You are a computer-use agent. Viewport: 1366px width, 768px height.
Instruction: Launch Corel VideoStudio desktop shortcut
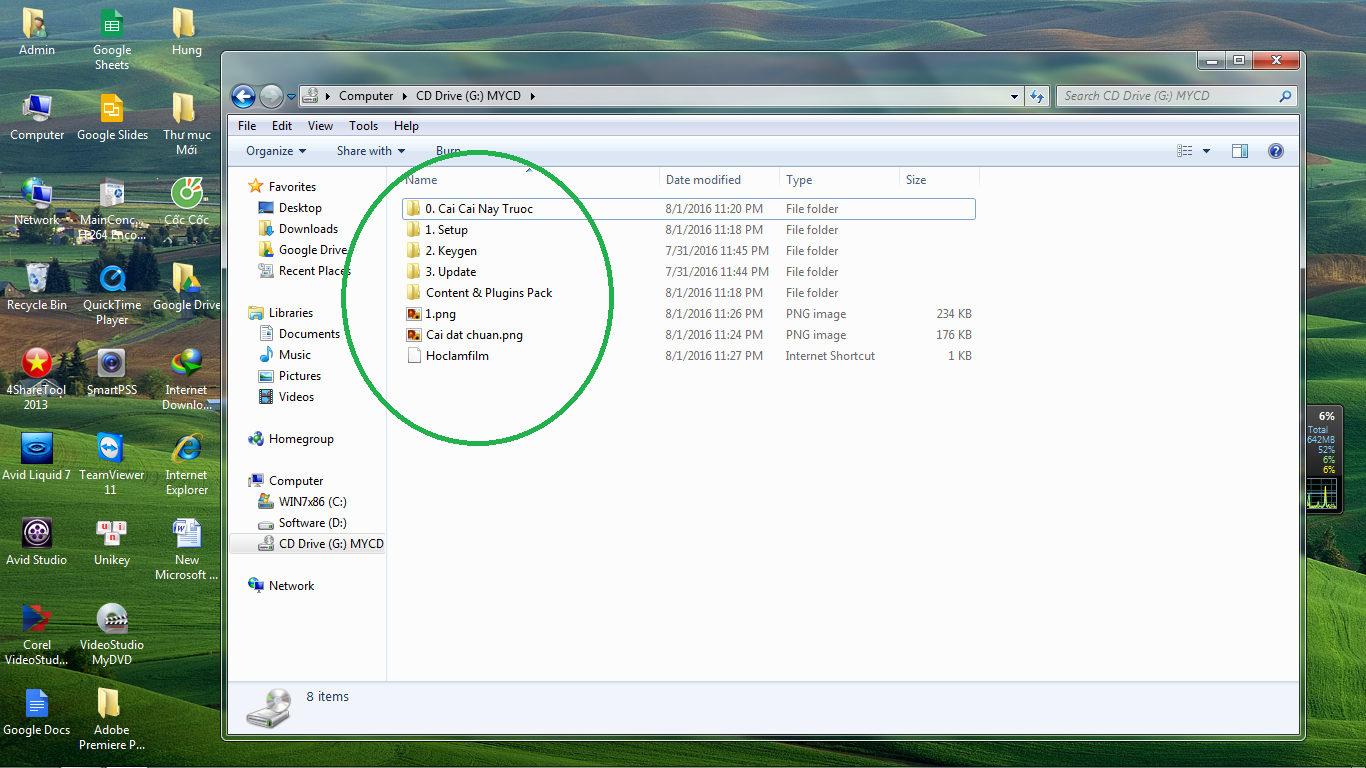tap(37, 634)
